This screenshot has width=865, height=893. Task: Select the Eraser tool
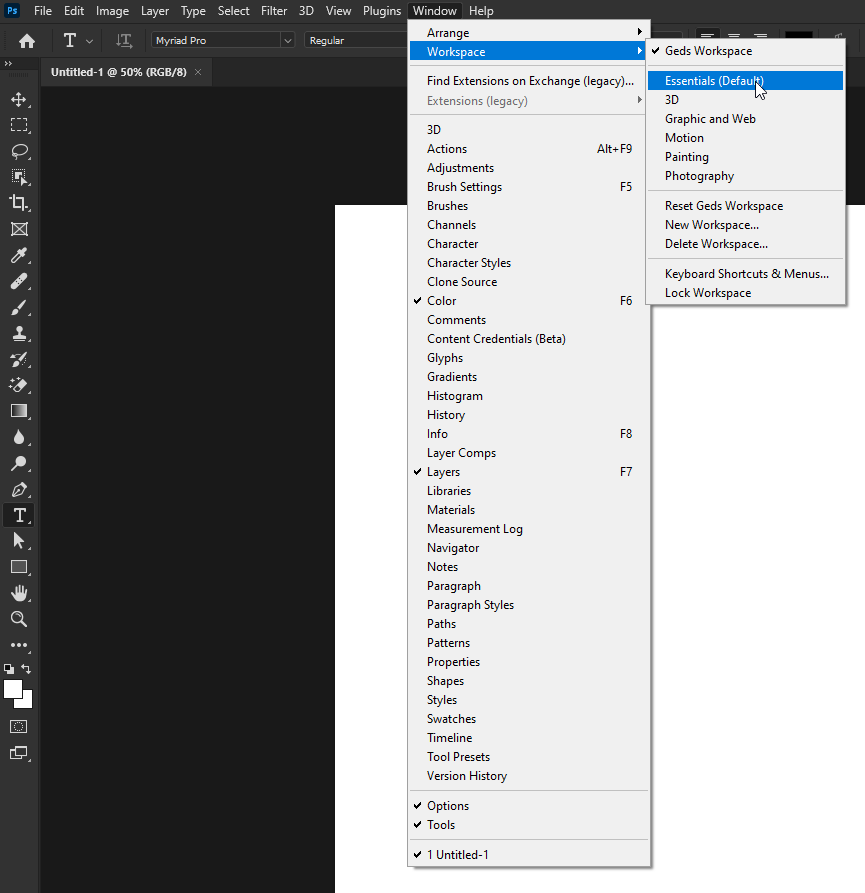19,385
